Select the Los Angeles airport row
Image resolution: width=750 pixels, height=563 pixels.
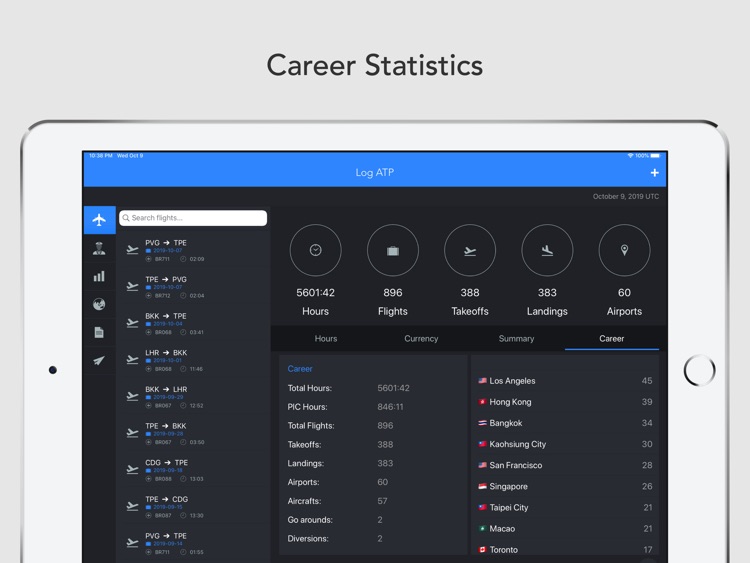(x=565, y=381)
